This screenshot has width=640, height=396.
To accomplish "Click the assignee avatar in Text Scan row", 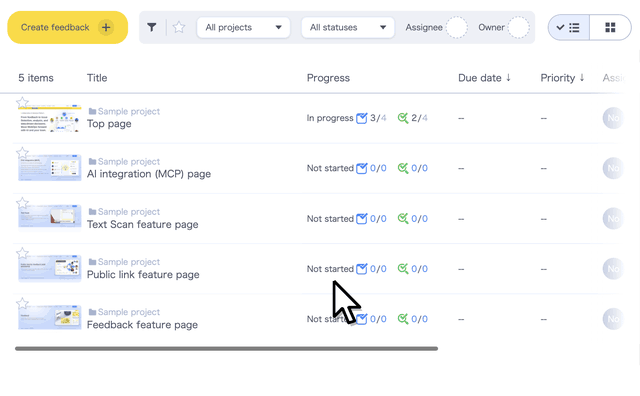I will pos(613,218).
